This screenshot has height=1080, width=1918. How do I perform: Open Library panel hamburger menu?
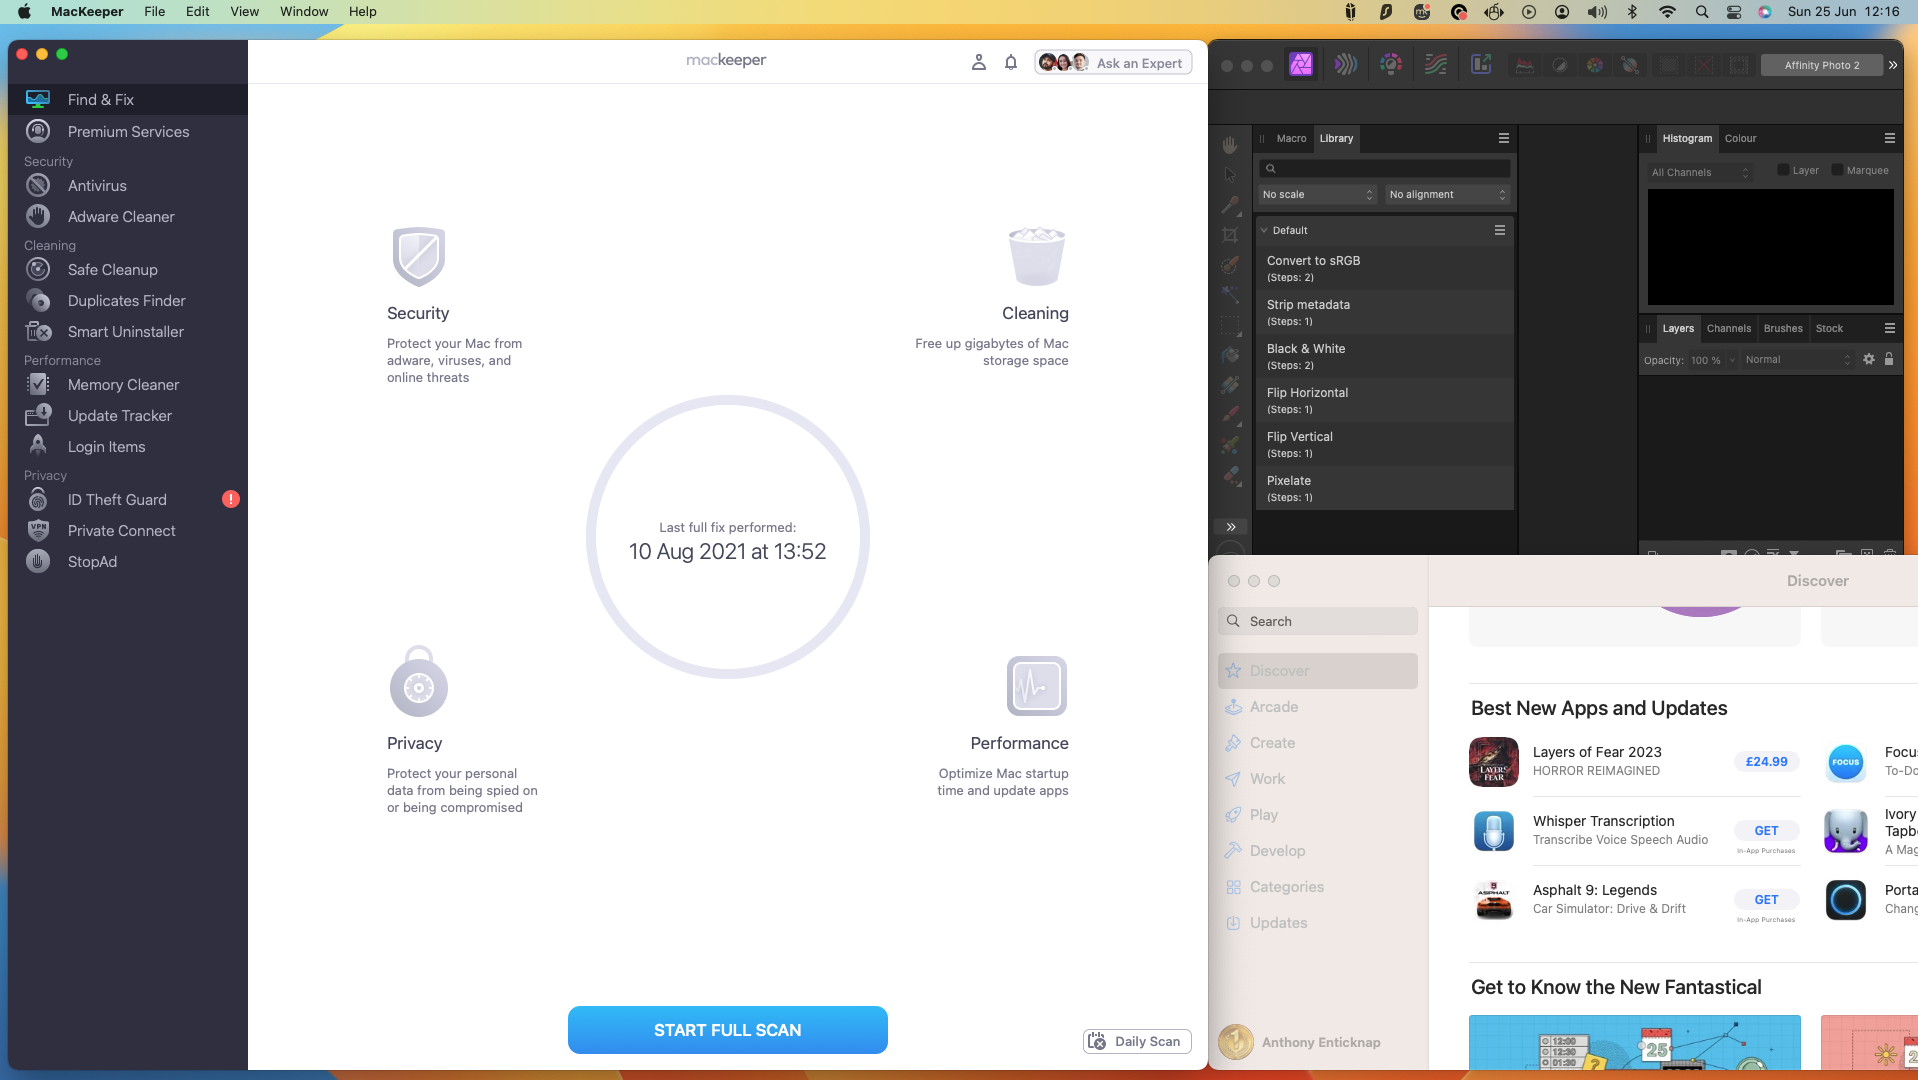[1503, 138]
